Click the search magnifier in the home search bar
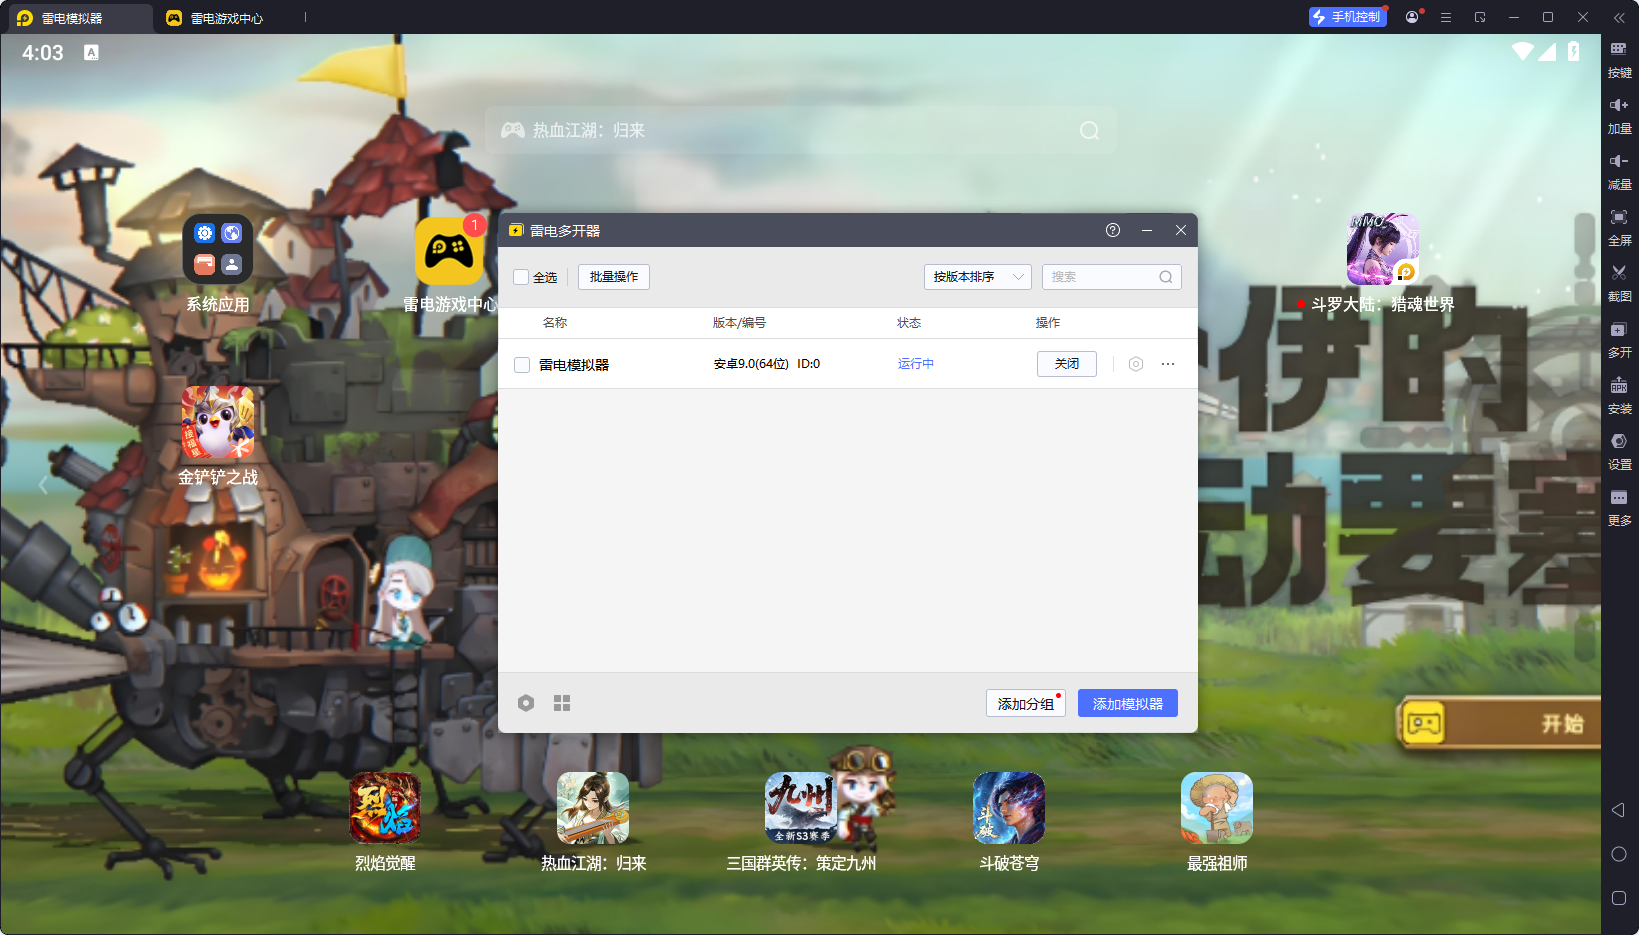 [x=1090, y=130]
